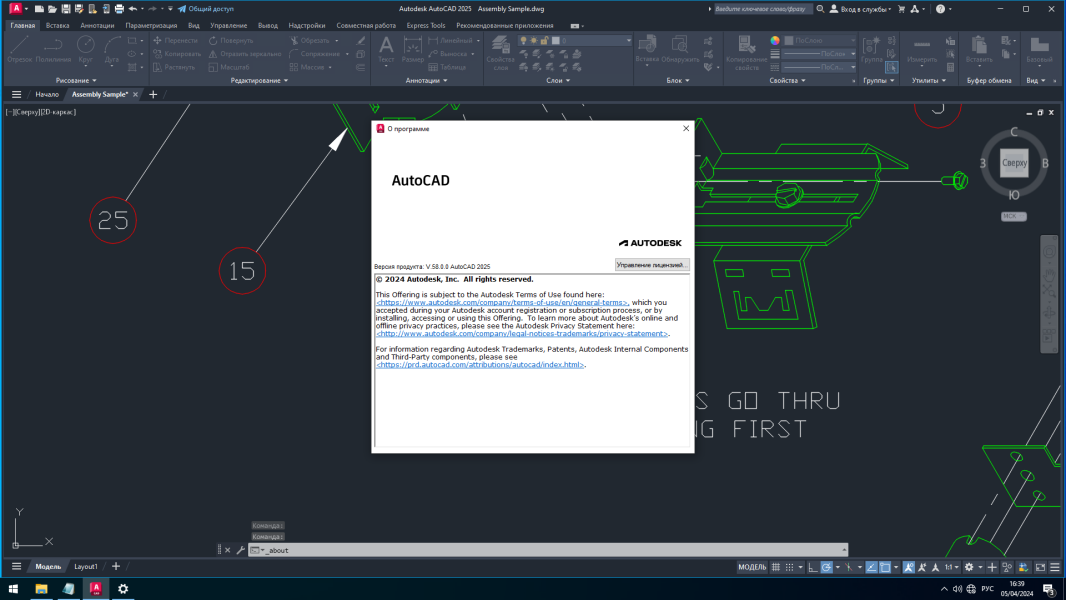This screenshot has width=1066, height=600.
Task: Select the Круг circle tool
Action: pyautogui.click(x=86, y=50)
